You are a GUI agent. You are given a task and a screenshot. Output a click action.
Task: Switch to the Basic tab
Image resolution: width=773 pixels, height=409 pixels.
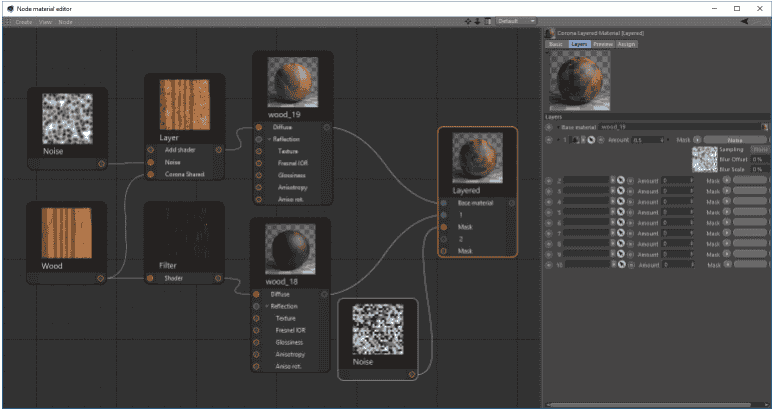(x=556, y=44)
